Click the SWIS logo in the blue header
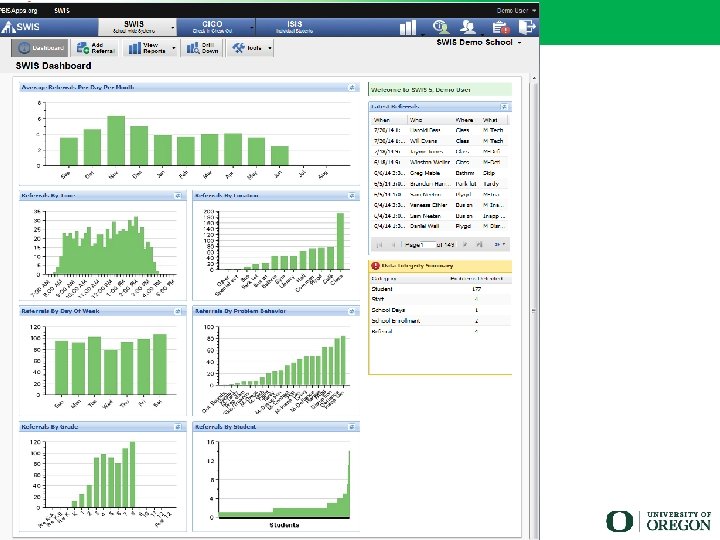Image resolution: width=720 pixels, height=540 pixels. coord(21,27)
